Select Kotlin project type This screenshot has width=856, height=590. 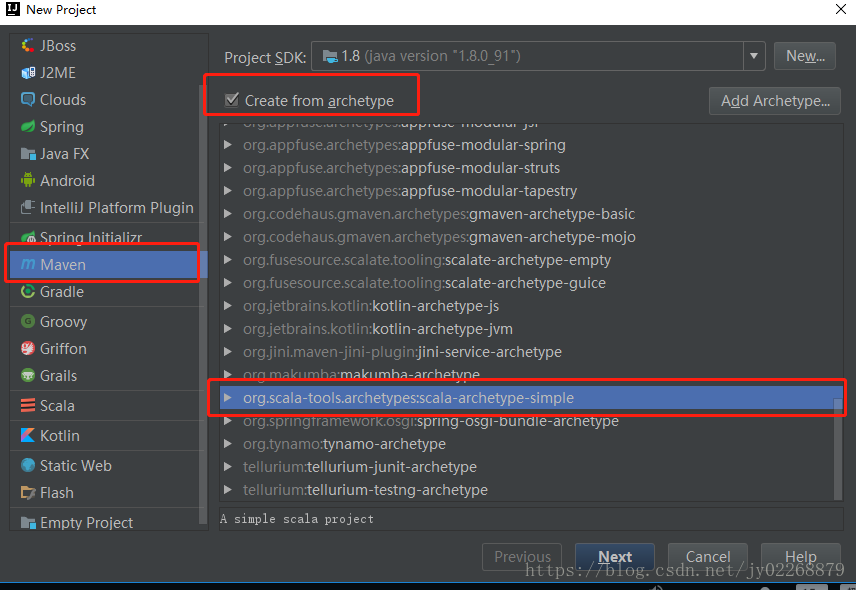[x=106, y=436]
